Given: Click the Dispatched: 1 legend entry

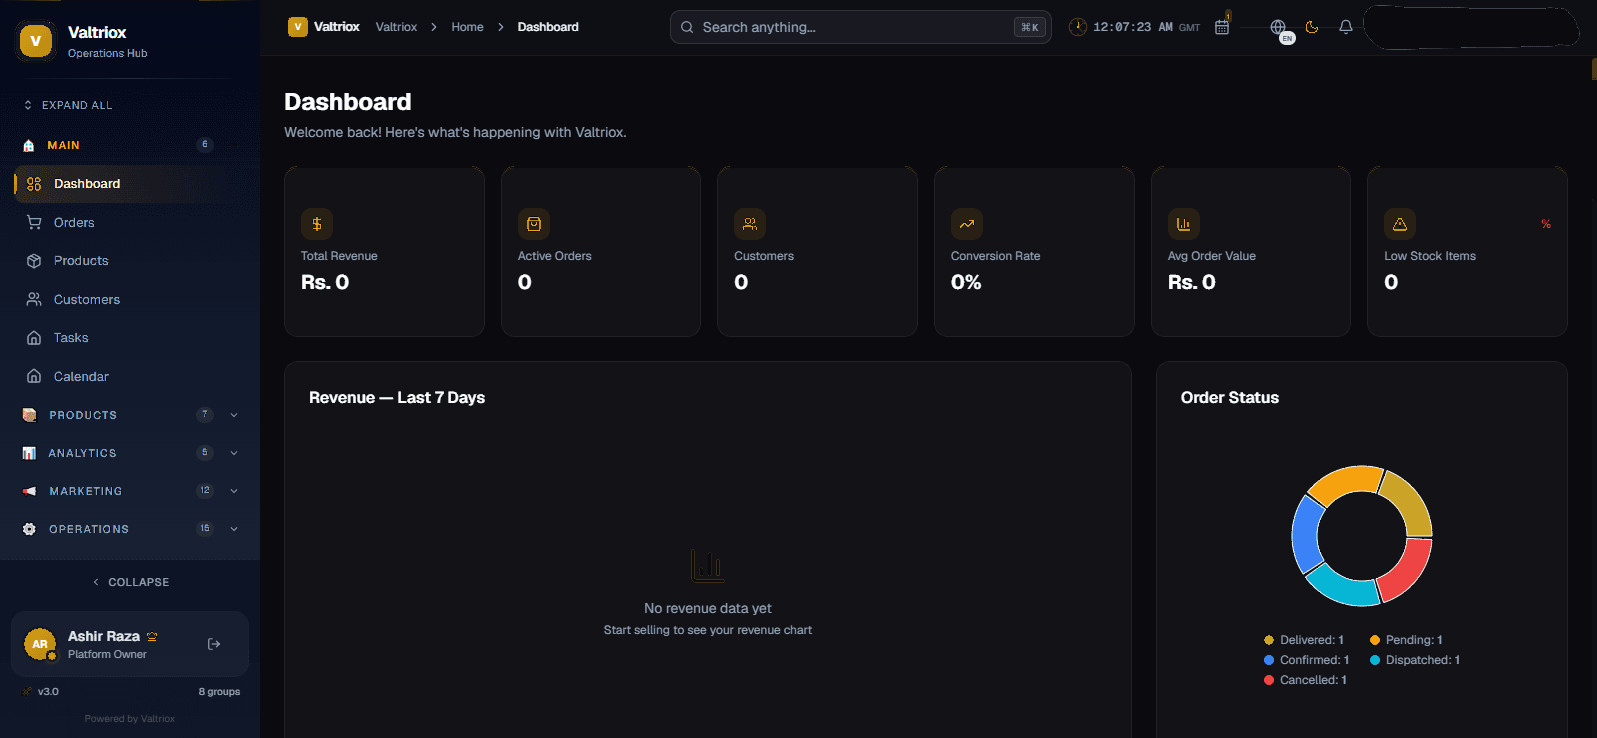Looking at the screenshot, I should click(1415, 660).
